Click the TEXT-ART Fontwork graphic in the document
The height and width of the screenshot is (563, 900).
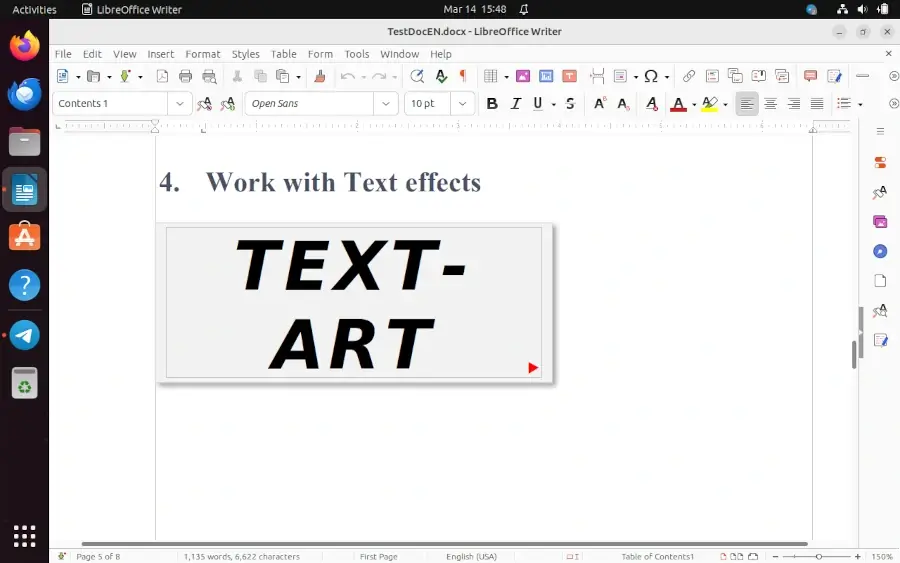coord(353,304)
